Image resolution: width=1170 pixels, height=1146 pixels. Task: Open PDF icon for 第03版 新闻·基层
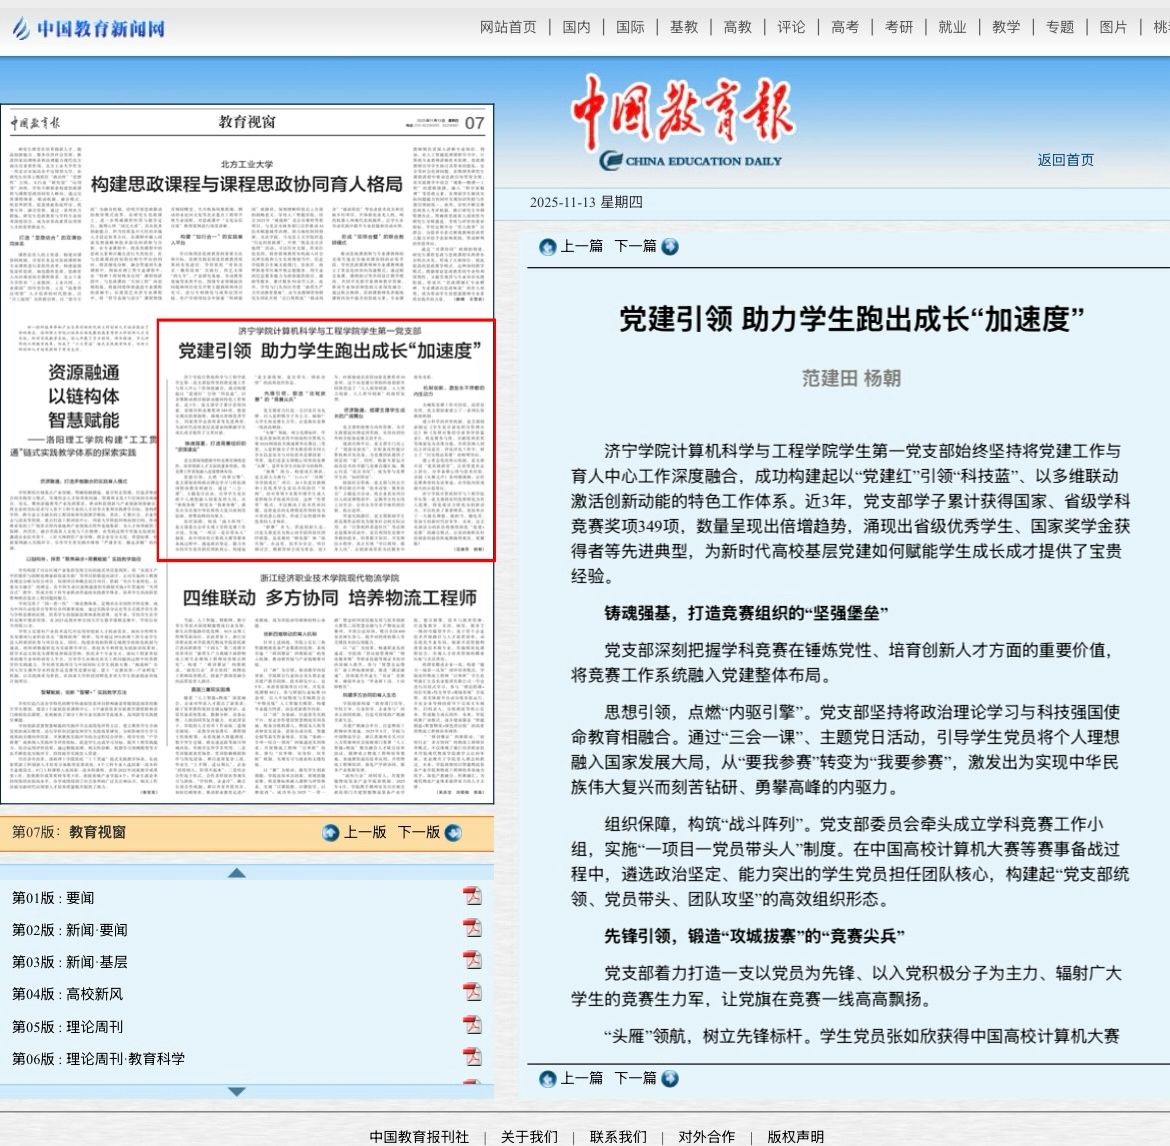(472, 960)
